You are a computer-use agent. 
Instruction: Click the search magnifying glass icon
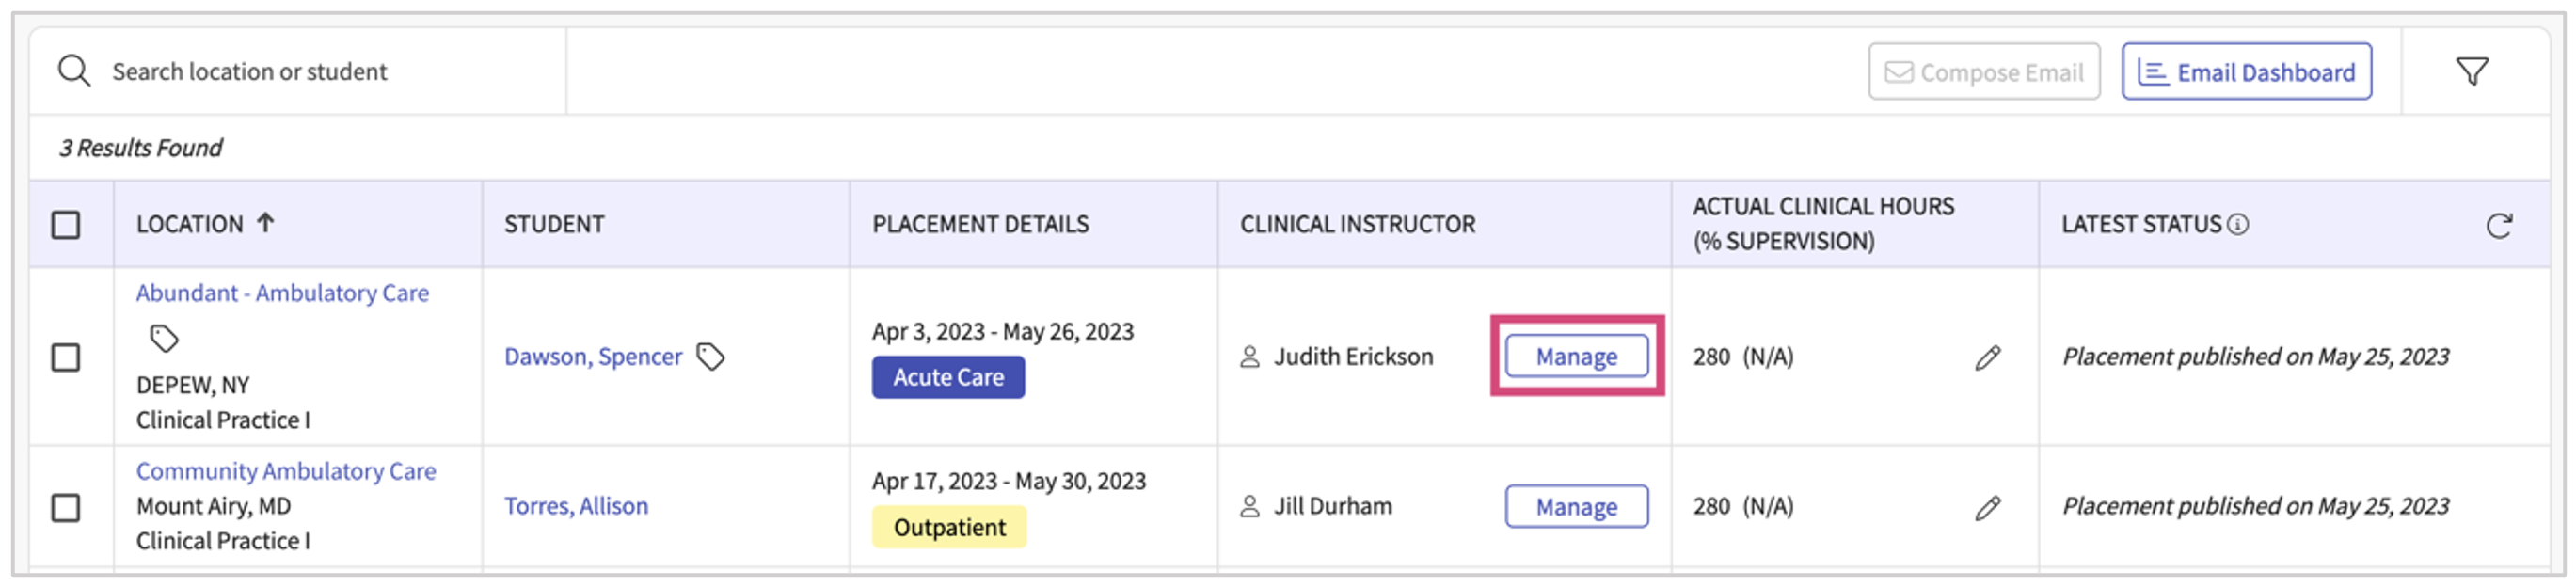pos(73,72)
